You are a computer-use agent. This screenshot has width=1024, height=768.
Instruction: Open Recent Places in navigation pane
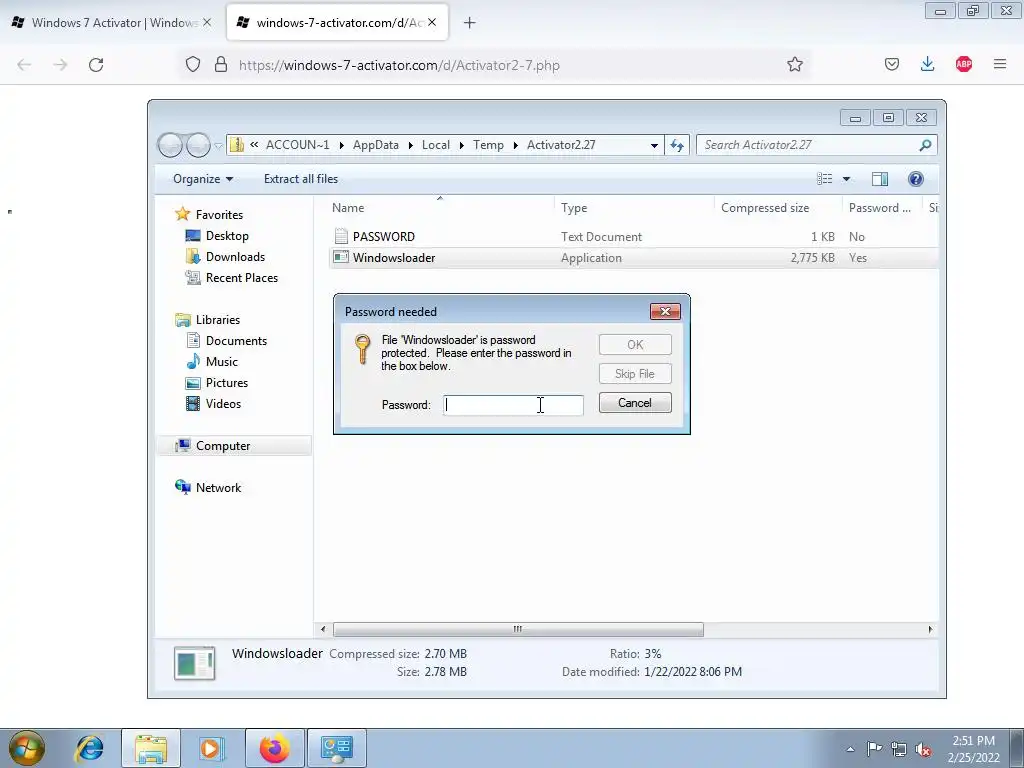(242, 278)
